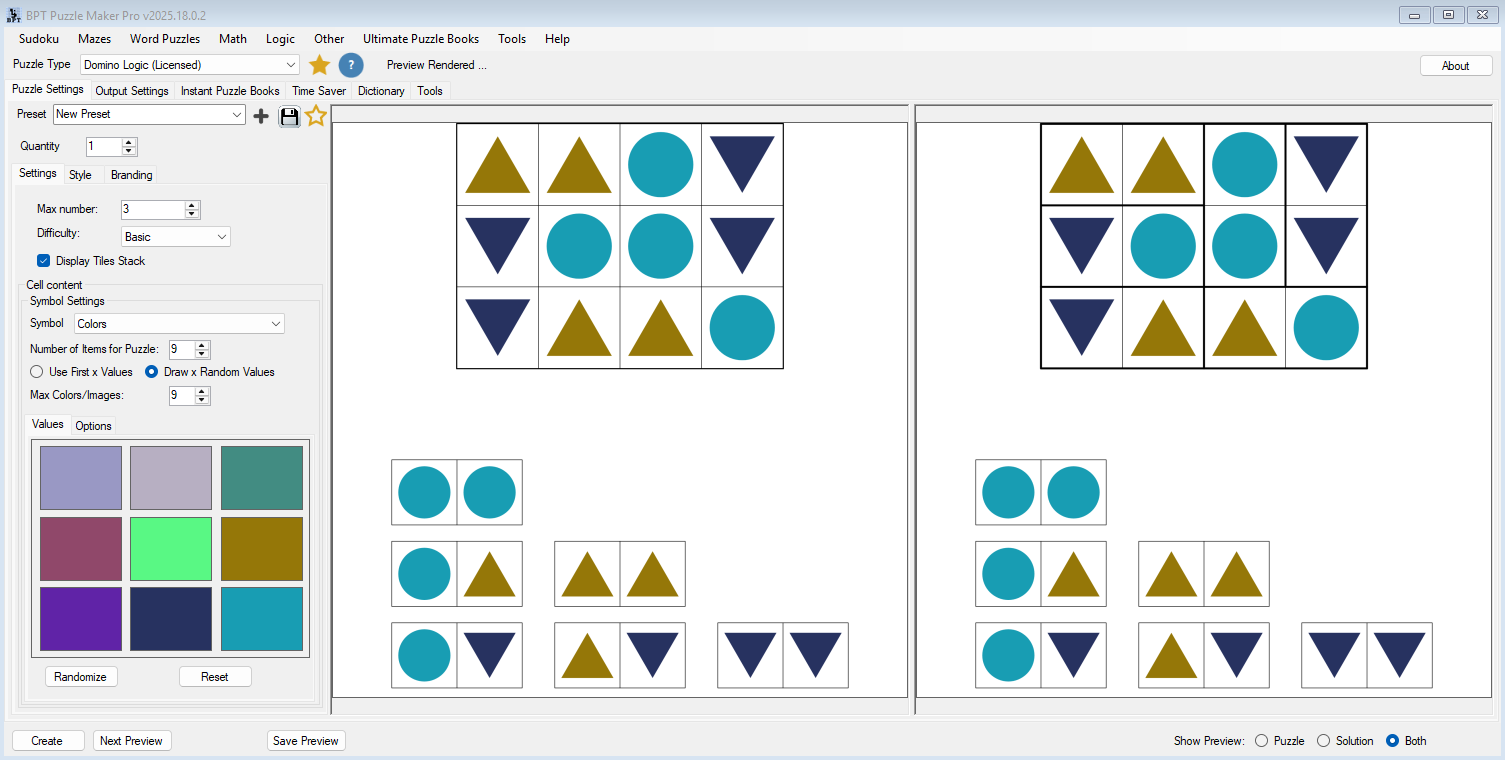Viewport: 1505px width, 760px height.
Task: Open help for the Domino Logic puzzle
Action: coord(351,64)
